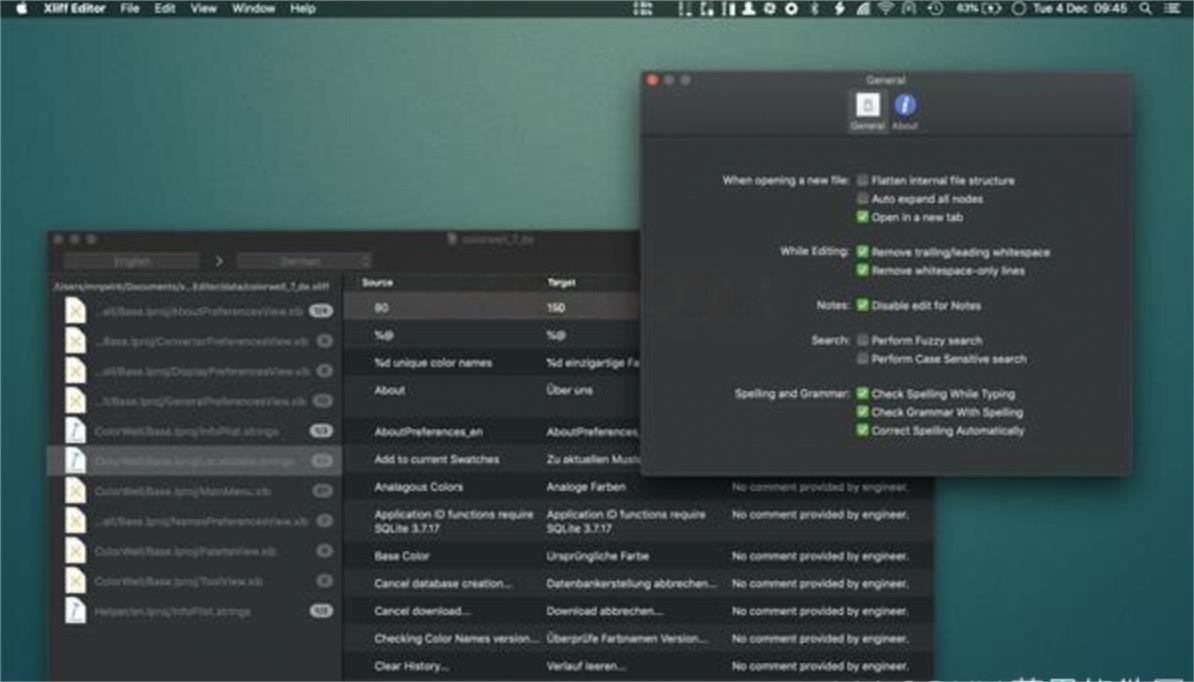Click the Time Machine clock icon

936,8
